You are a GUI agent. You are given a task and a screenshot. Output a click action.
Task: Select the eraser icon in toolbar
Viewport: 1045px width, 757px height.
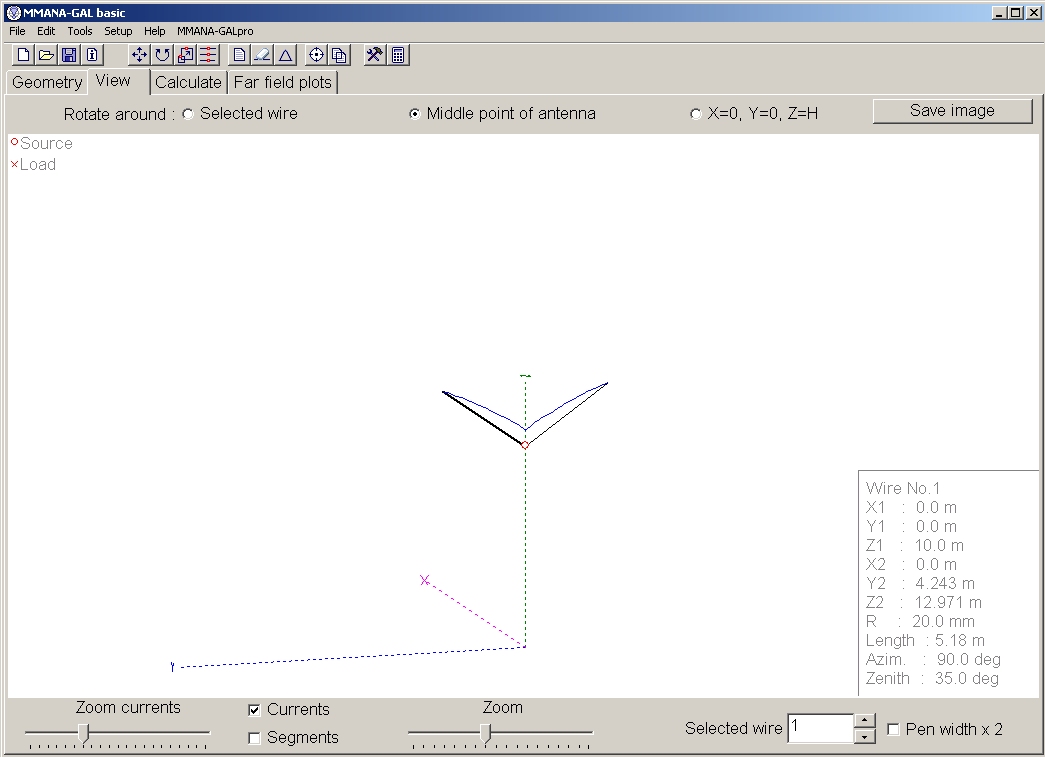(x=263, y=55)
